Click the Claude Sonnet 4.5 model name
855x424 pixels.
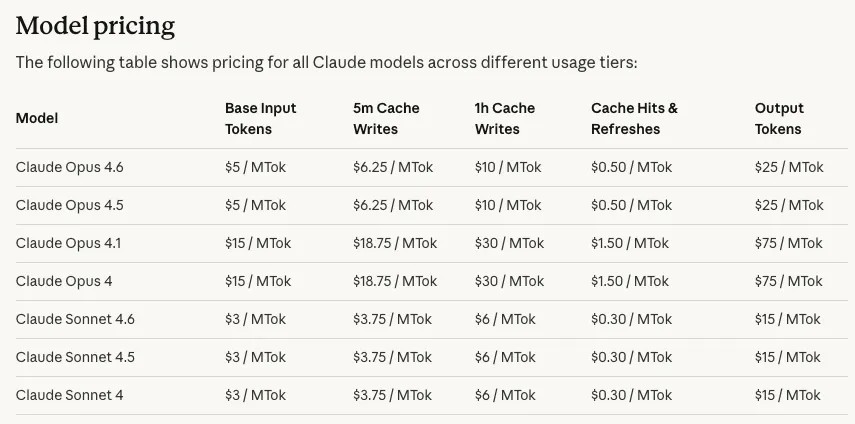(x=75, y=357)
